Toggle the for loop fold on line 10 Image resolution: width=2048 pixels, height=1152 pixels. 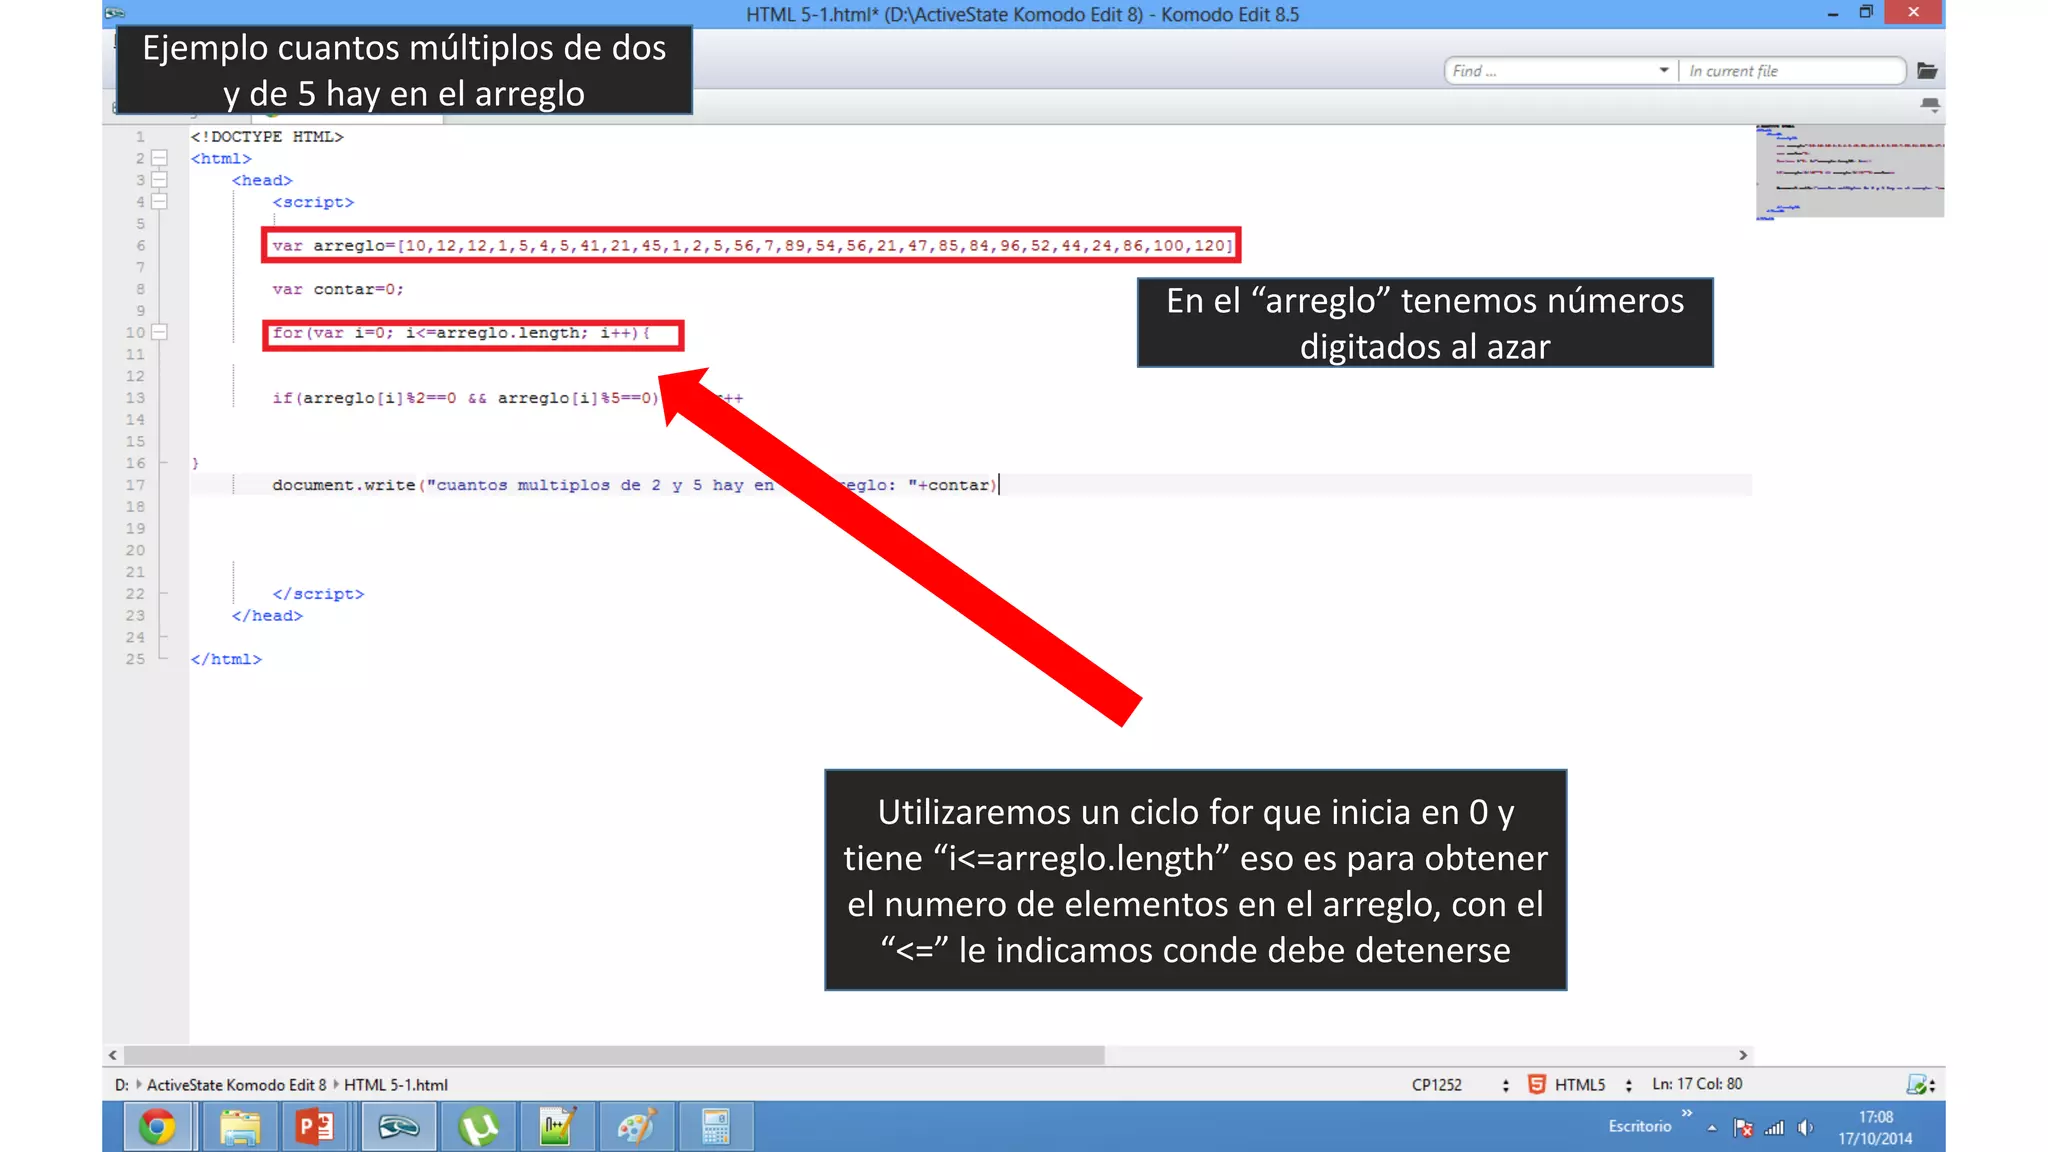(159, 332)
